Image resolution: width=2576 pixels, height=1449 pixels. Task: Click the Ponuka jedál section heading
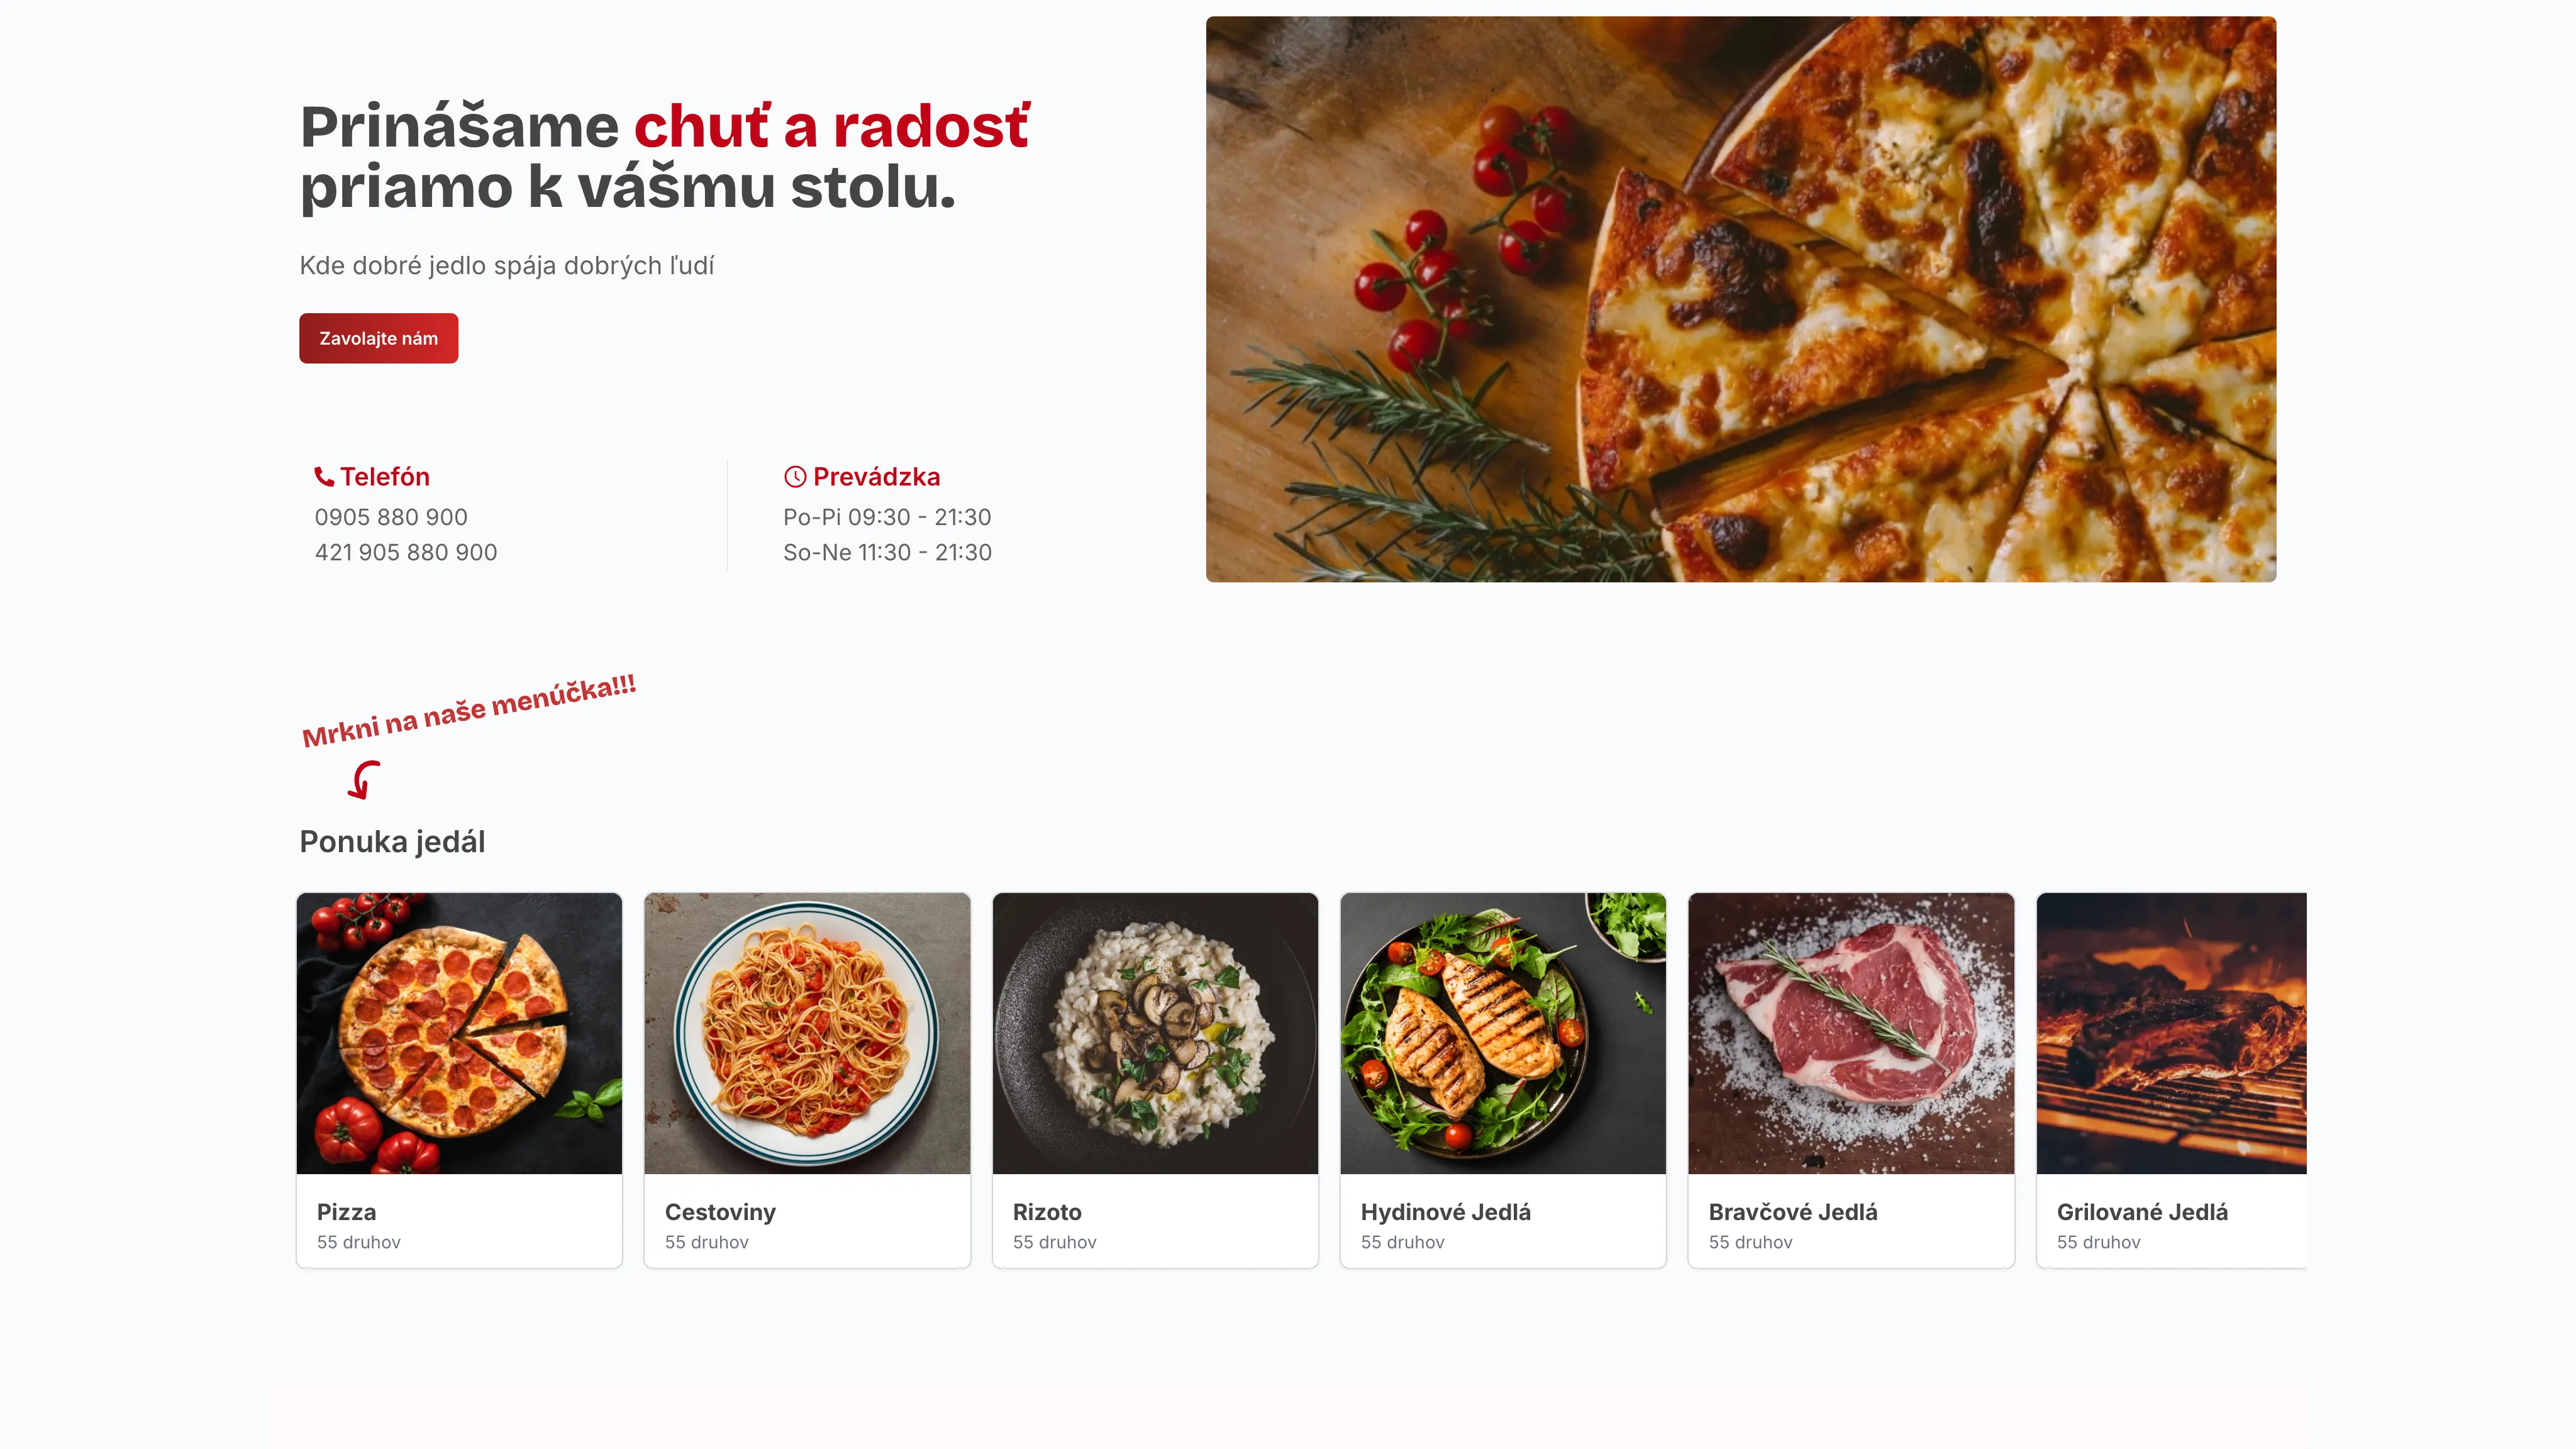392,842
